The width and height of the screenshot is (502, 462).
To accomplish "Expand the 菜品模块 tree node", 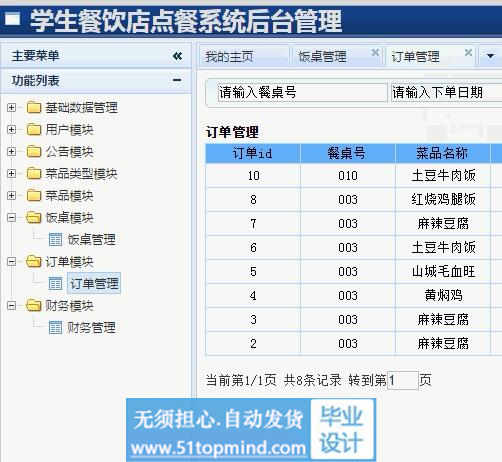I will click(x=11, y=195).
